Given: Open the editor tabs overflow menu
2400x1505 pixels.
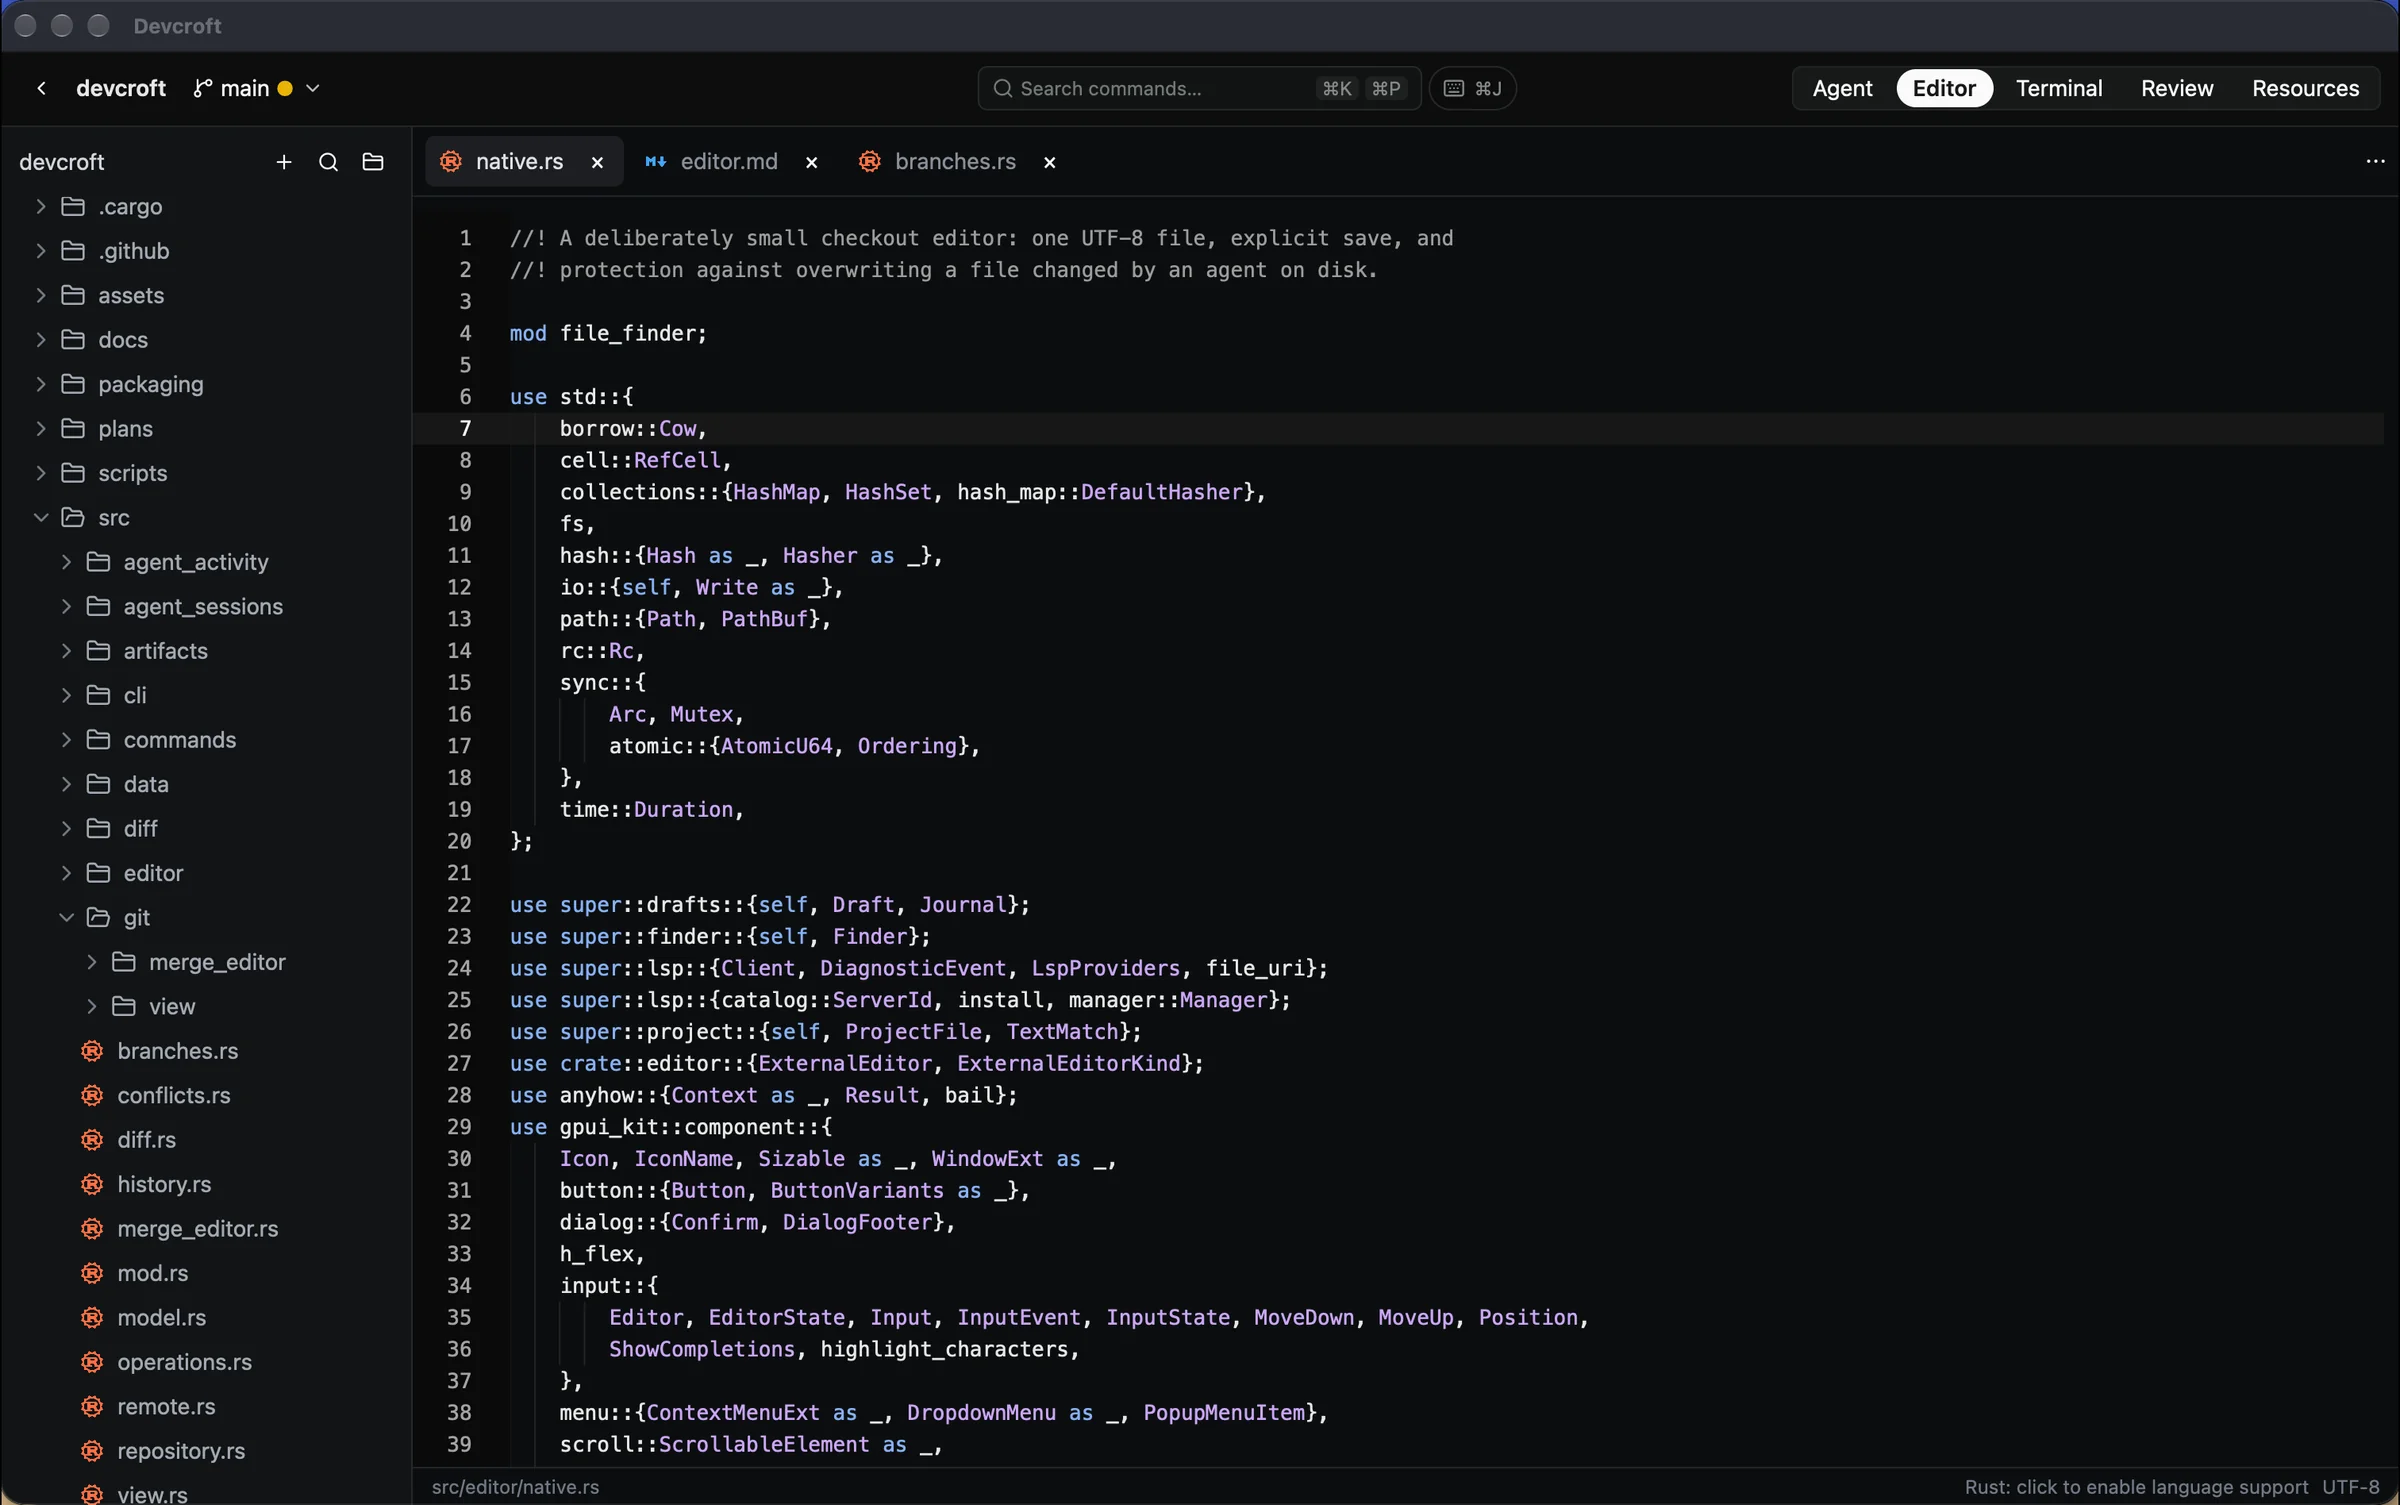Looking at the screenshot, I should (2375, 161).
